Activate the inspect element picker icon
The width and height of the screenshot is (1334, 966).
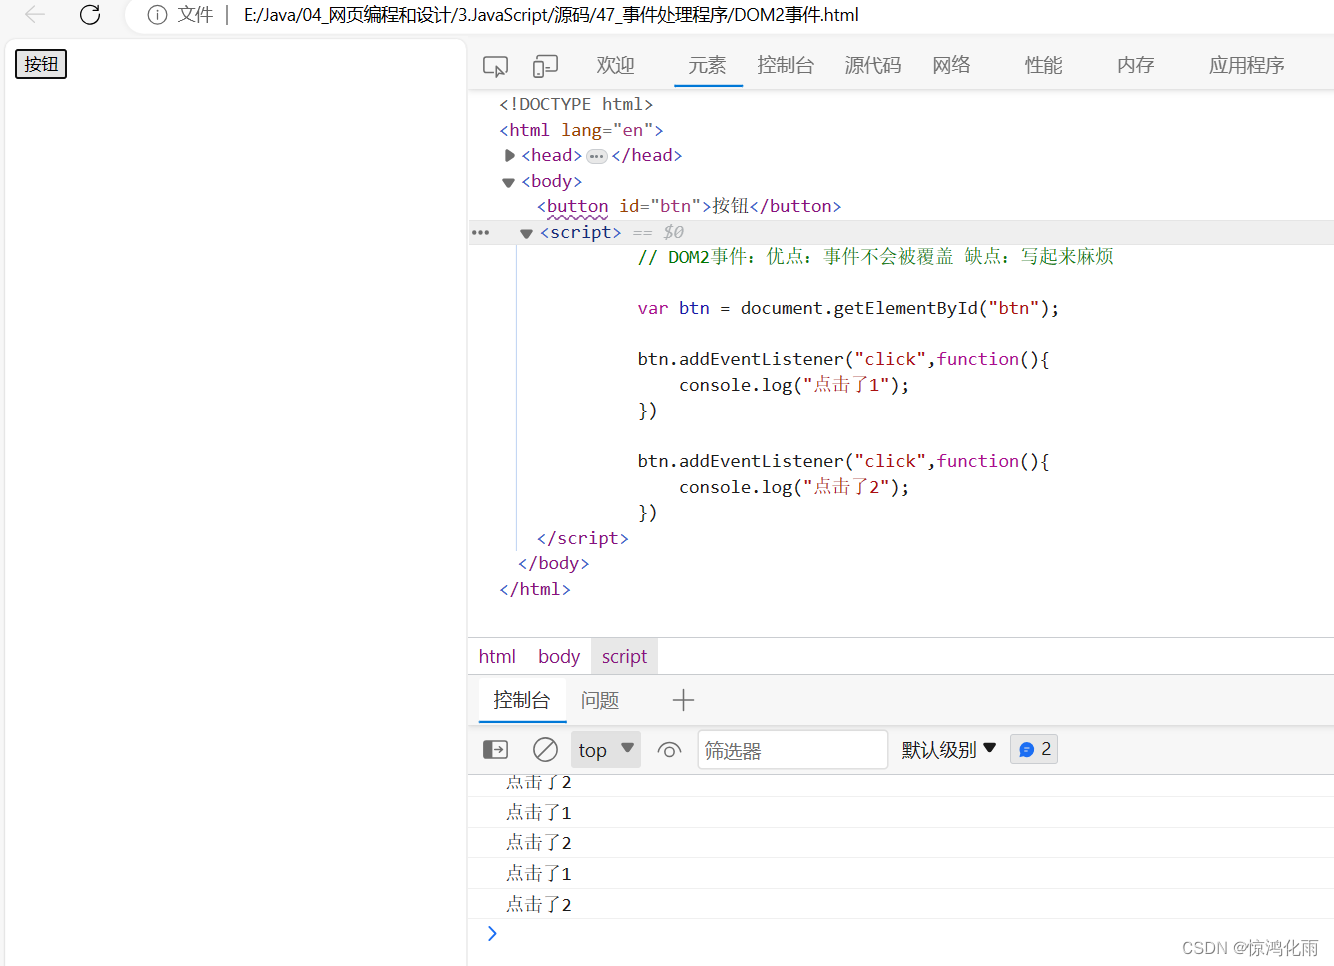[x=495, y=66]
